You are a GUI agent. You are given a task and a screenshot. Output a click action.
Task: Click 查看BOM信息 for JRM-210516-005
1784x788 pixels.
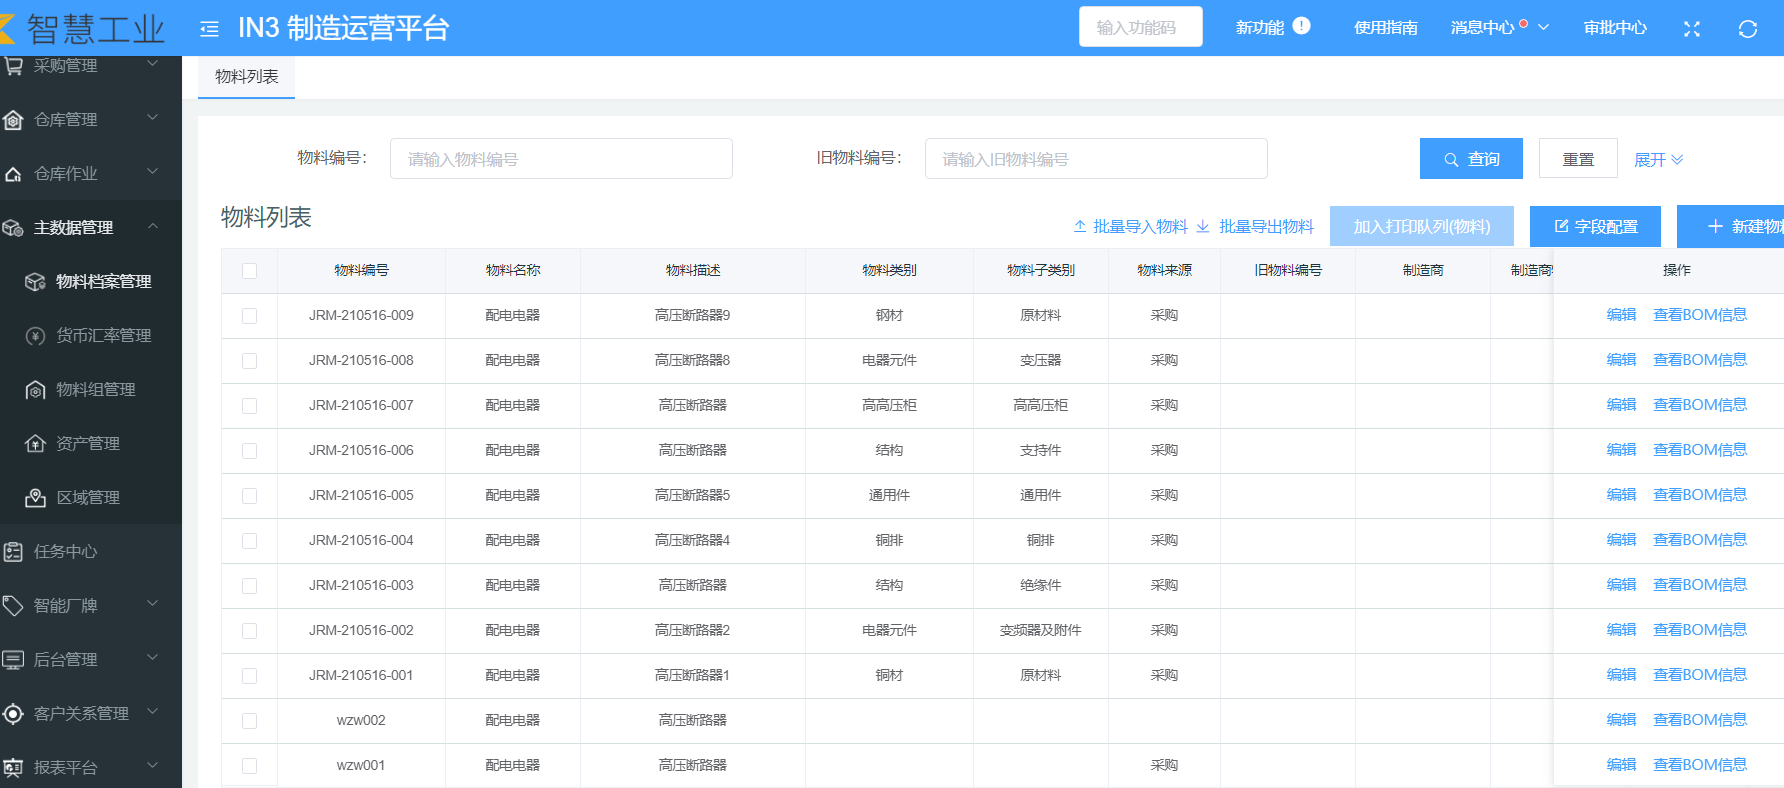point(1699,495)
